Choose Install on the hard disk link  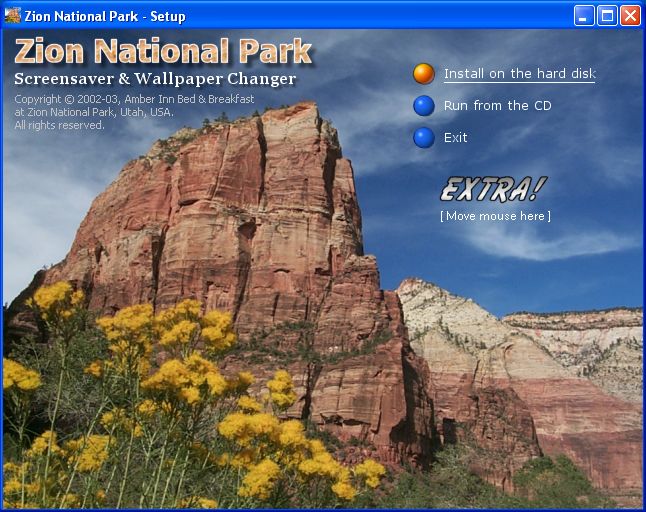click(x=520, y=74)
